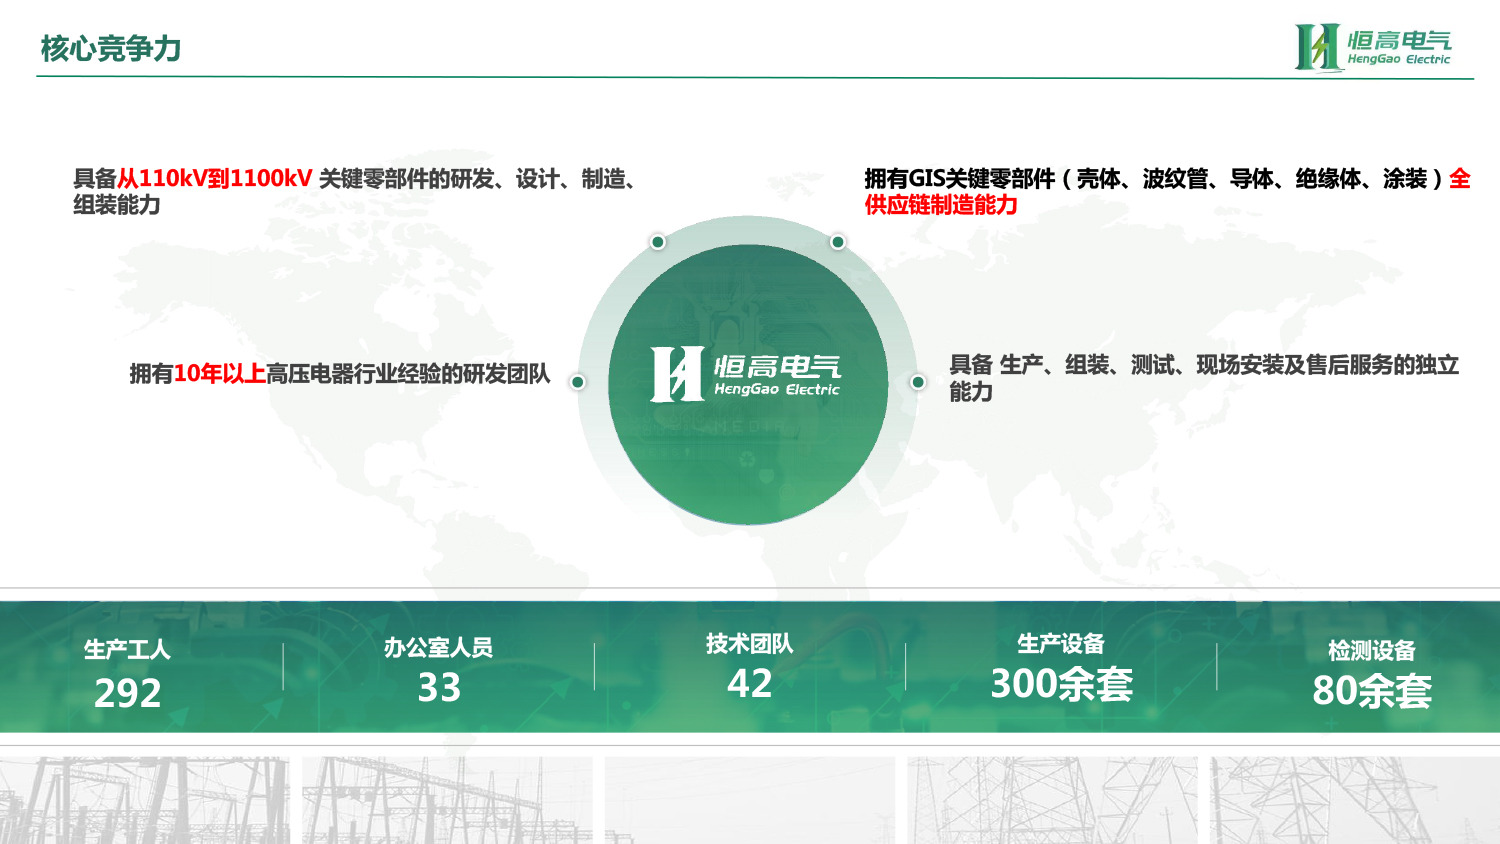Image resolution: width=1500 pixels, height=844 pixels.
Task: Select the green dot beside the 10年以上 text
Action: [x=578, y=382]
